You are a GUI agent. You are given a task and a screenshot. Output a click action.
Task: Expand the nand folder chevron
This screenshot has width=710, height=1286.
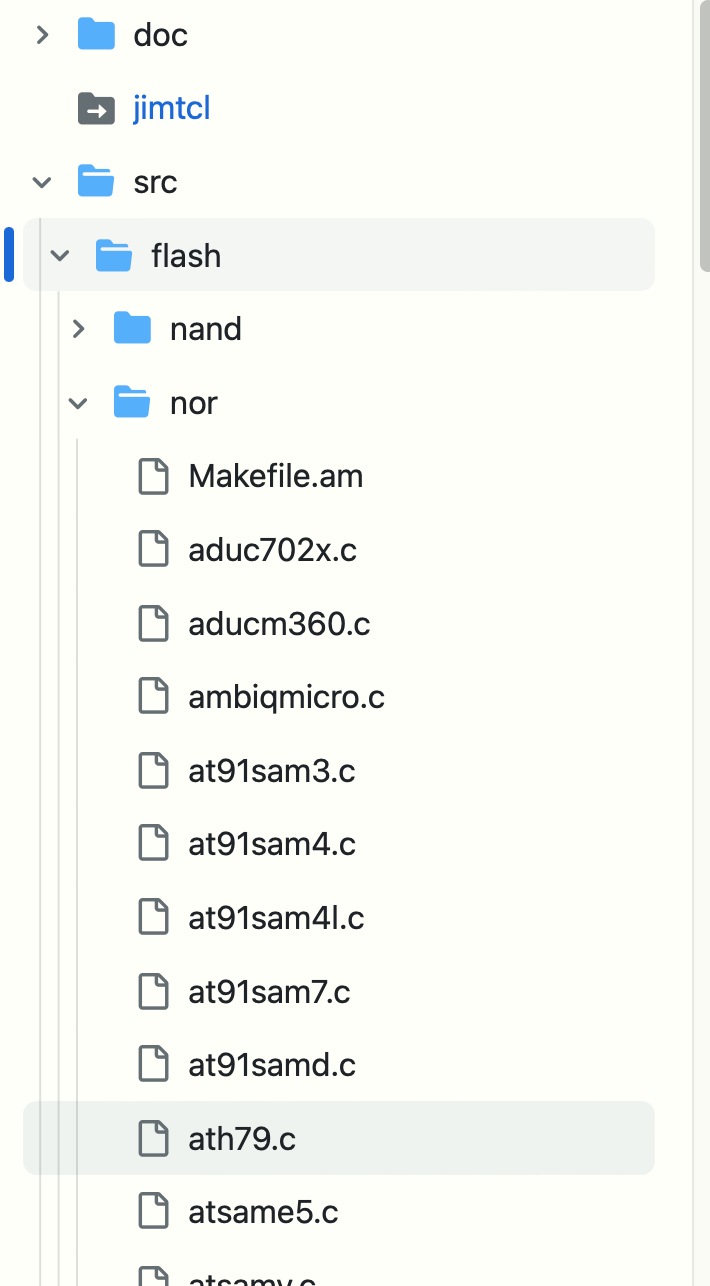(x=78, y=329)
